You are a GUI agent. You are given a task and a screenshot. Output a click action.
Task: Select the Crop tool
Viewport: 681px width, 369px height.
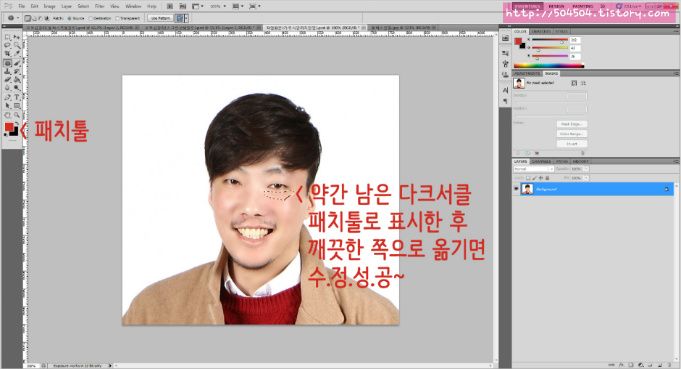coord(8,53)
